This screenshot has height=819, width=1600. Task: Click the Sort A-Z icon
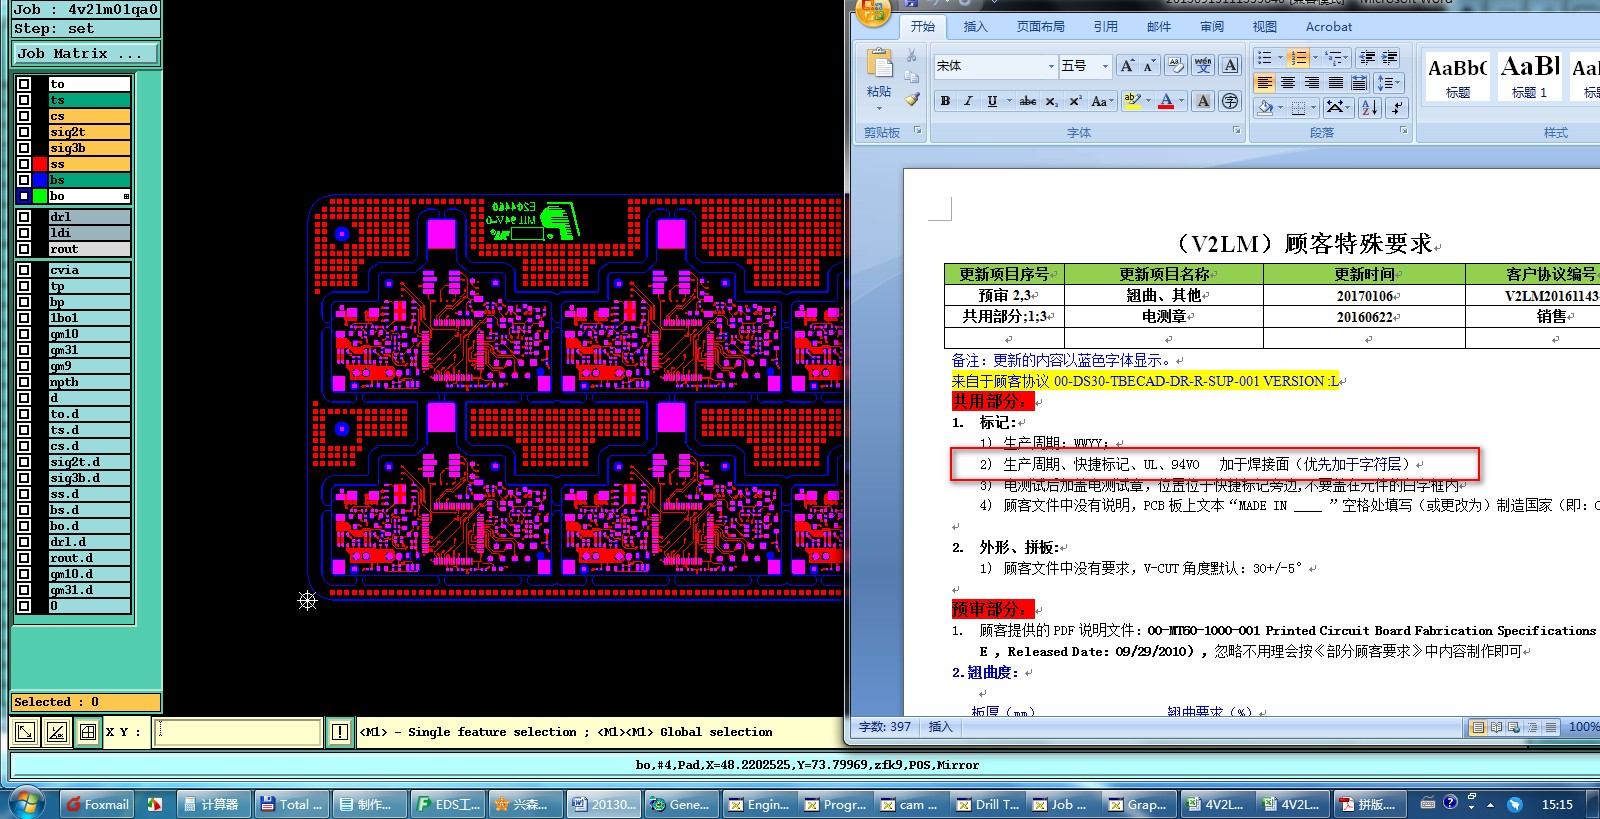click(x=1370, y=107)
